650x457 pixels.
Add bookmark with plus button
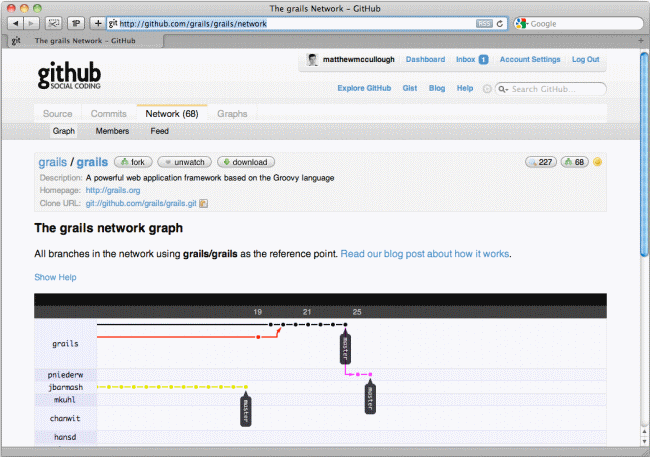(98, 24)
